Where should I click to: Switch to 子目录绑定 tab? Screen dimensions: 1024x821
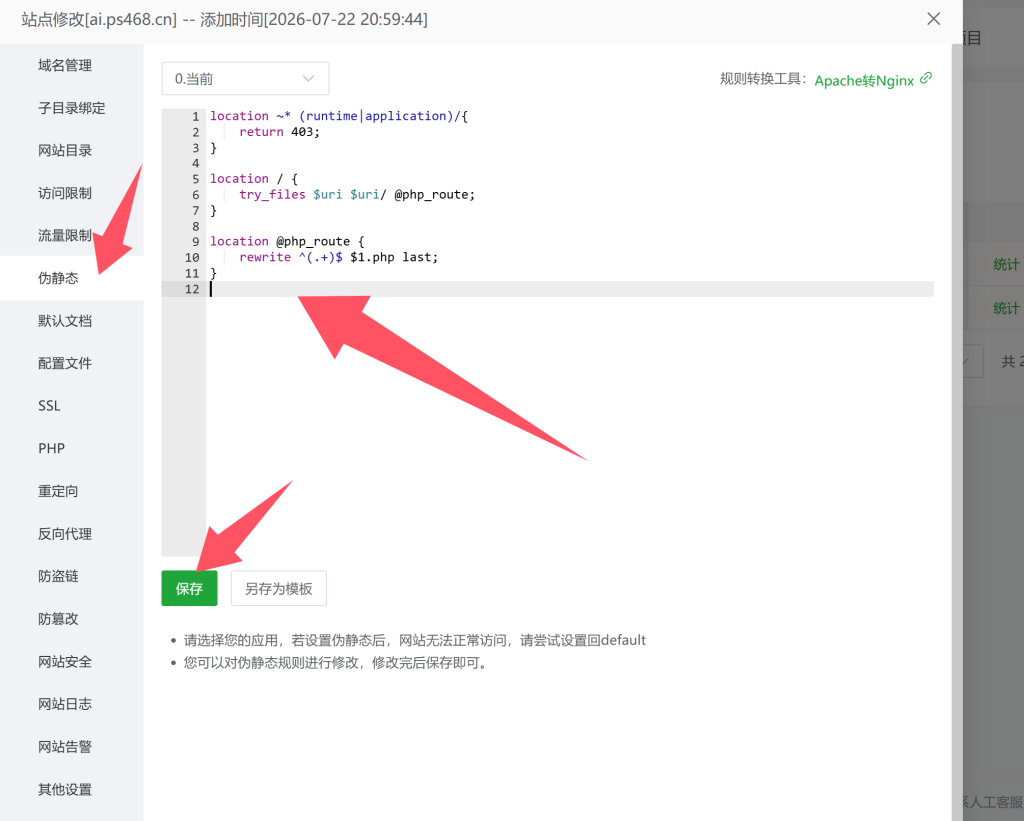point(71,108)
